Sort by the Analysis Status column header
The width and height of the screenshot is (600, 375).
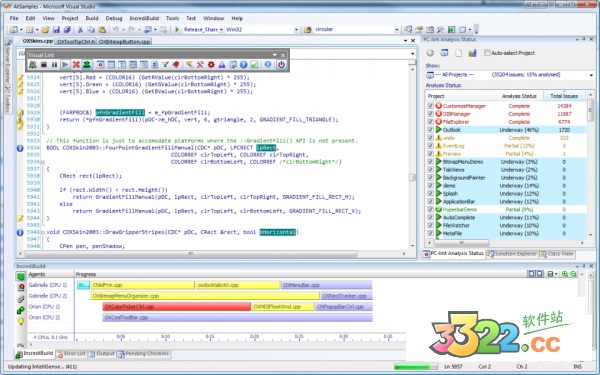[519, 96]
